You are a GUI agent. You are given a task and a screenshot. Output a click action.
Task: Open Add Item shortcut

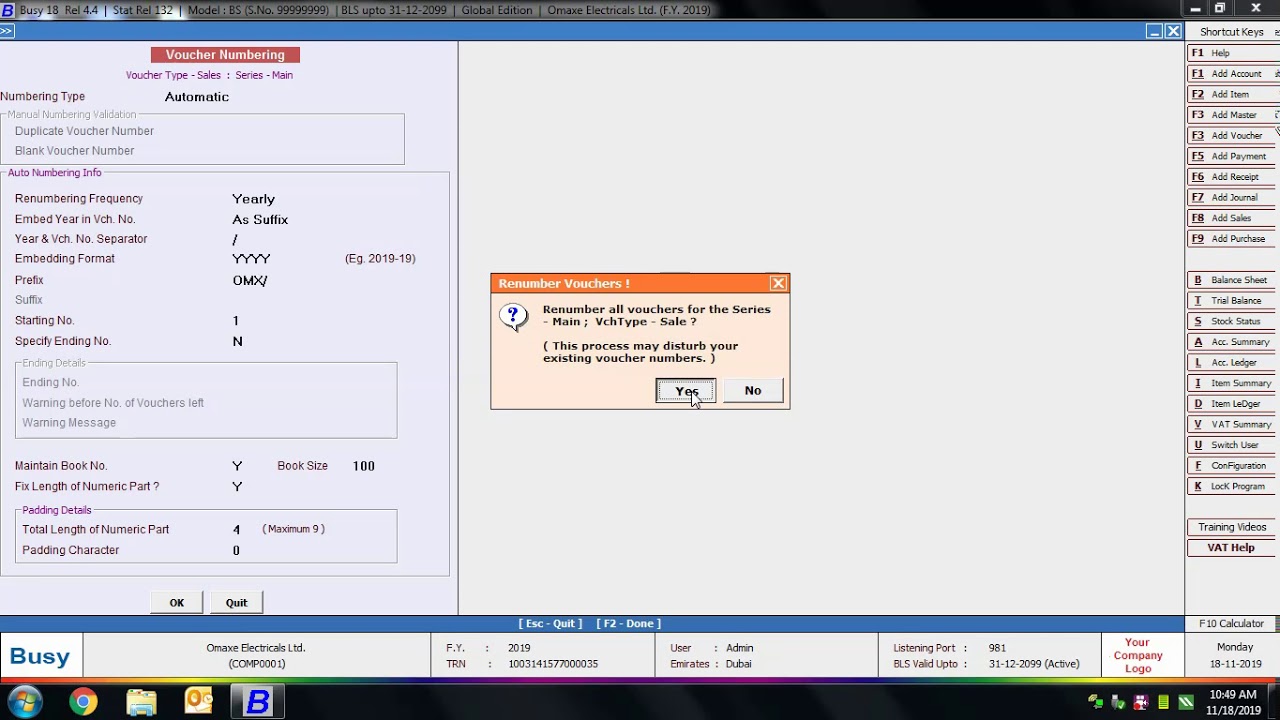1232,94
